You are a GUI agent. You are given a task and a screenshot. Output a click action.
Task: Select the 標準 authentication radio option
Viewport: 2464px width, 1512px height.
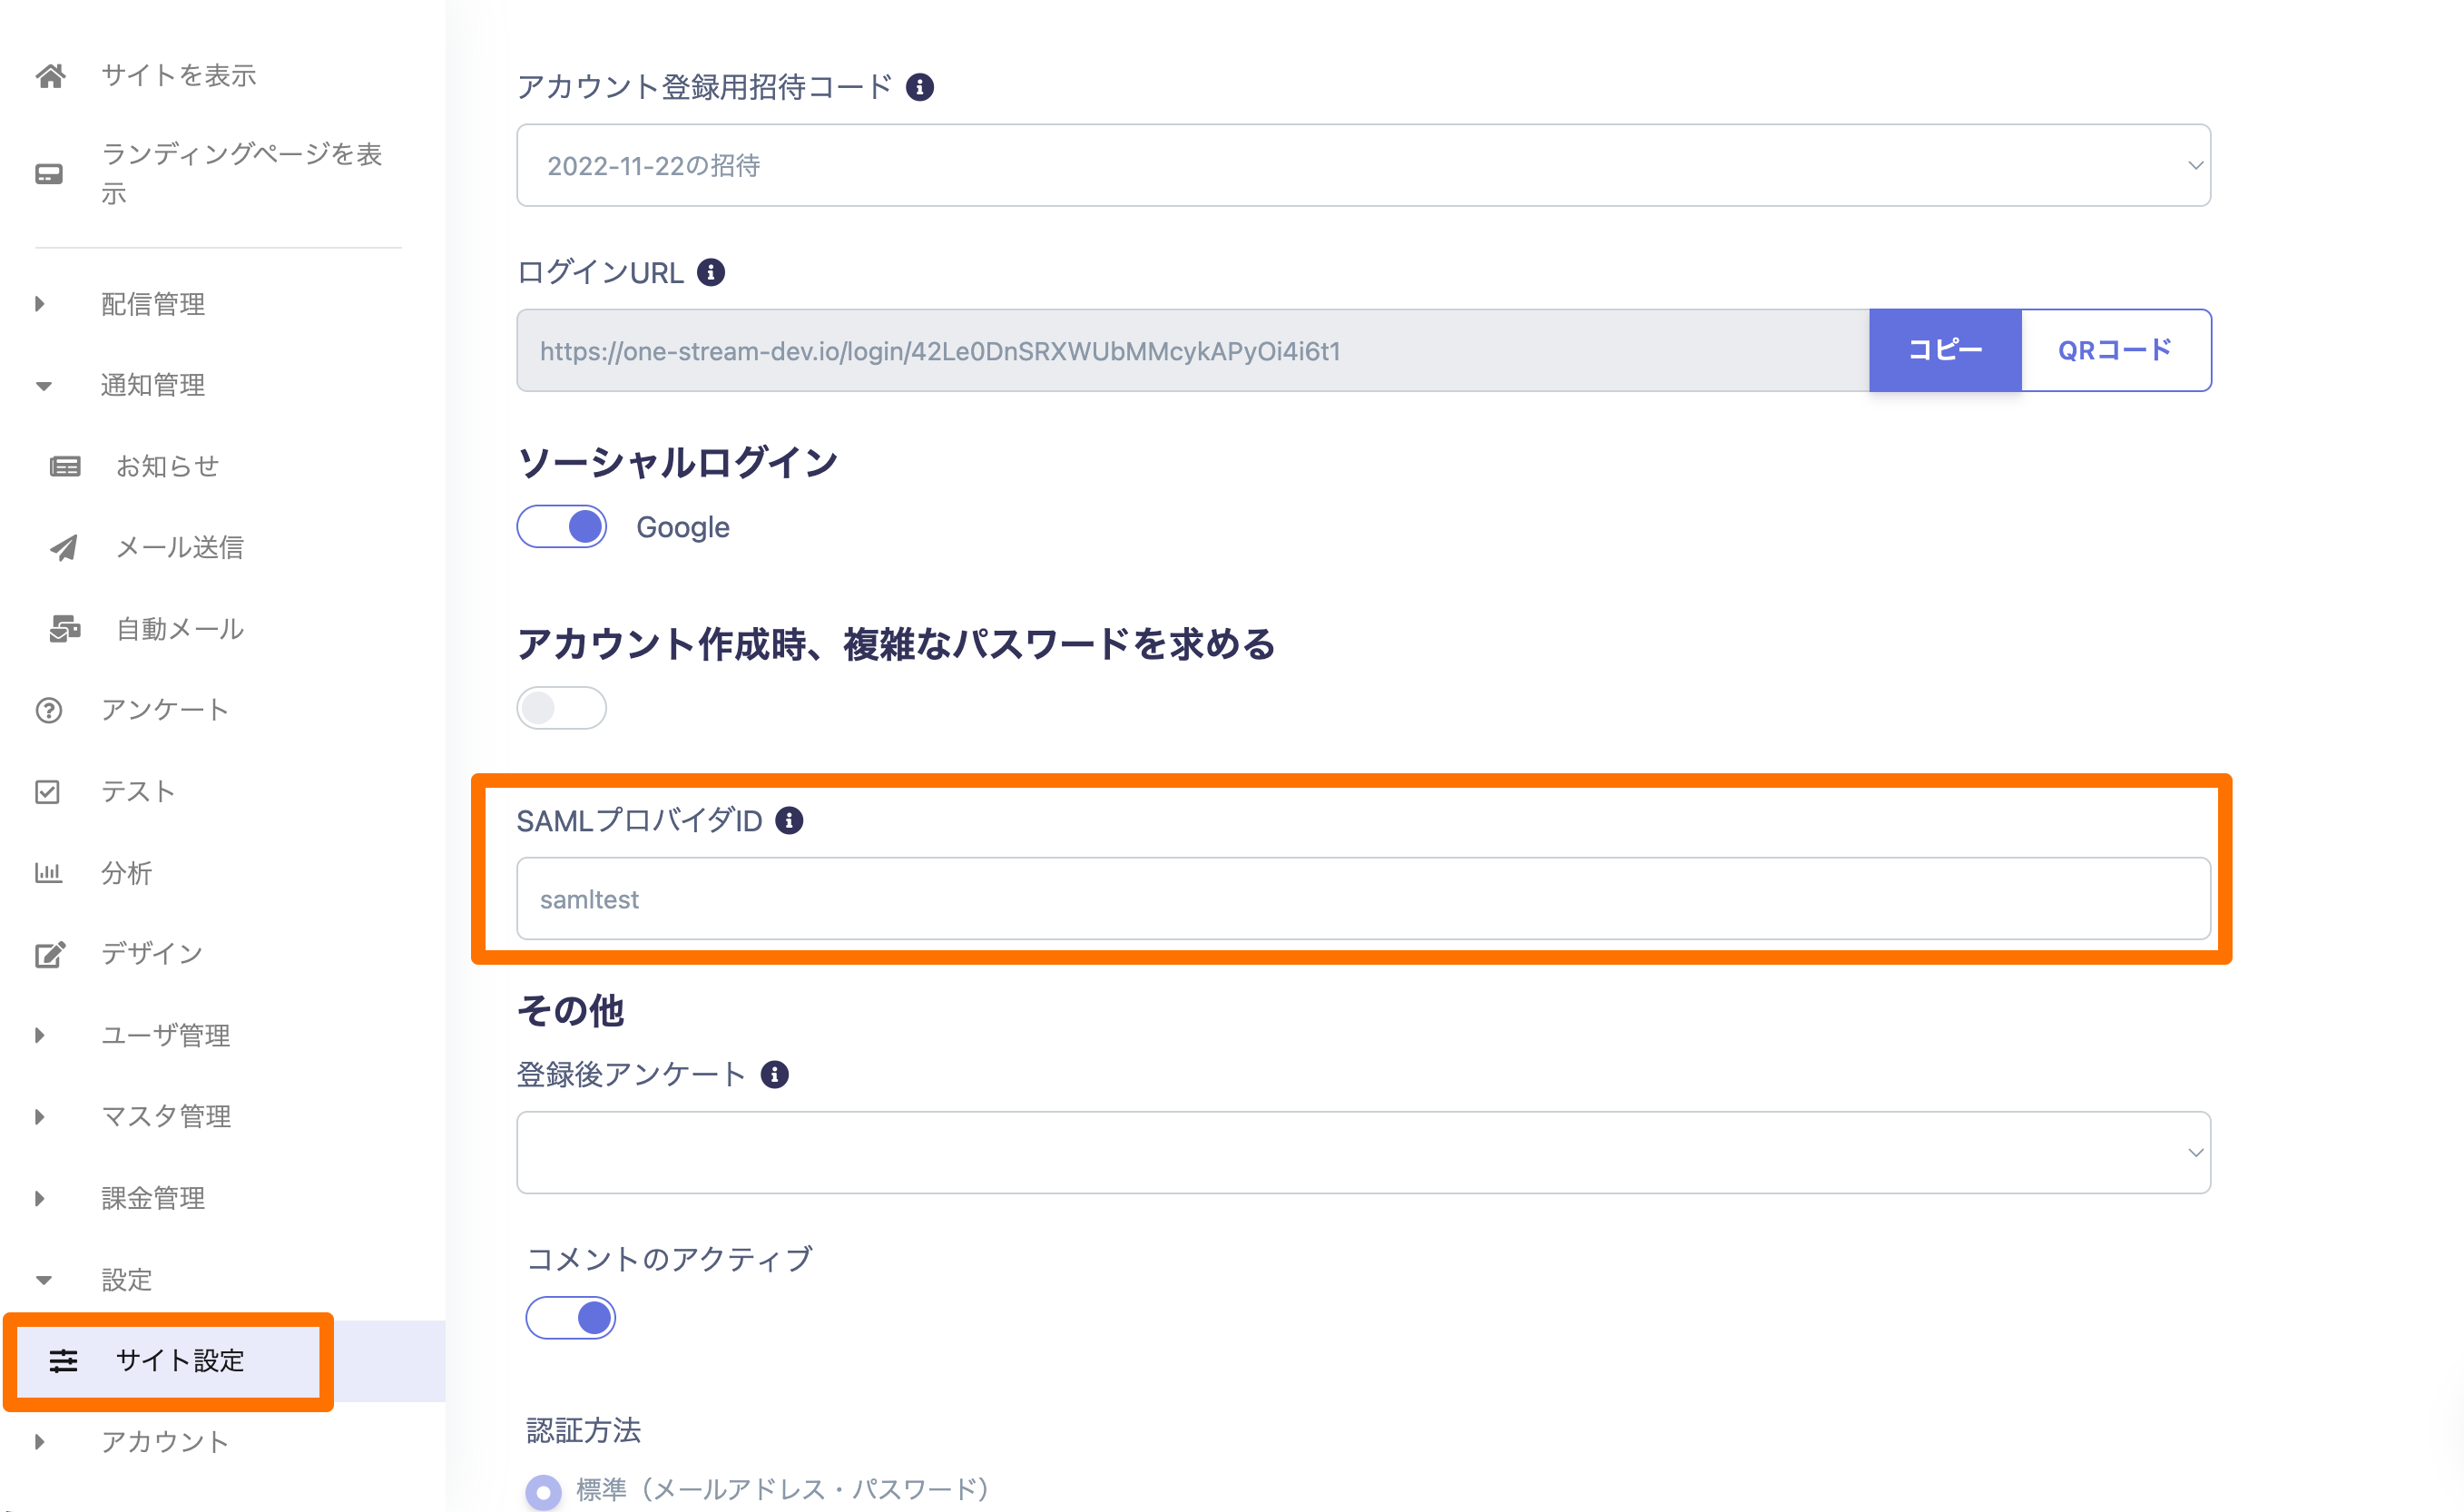(x=543, y=1491)
